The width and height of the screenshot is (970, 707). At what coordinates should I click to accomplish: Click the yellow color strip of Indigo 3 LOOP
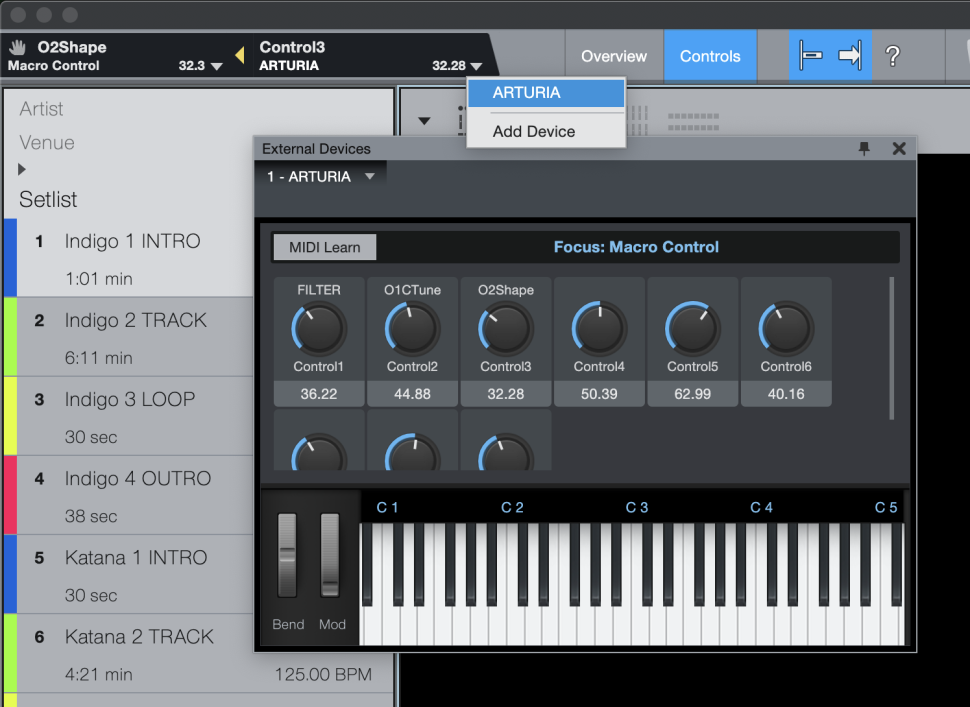click(10, 416)
